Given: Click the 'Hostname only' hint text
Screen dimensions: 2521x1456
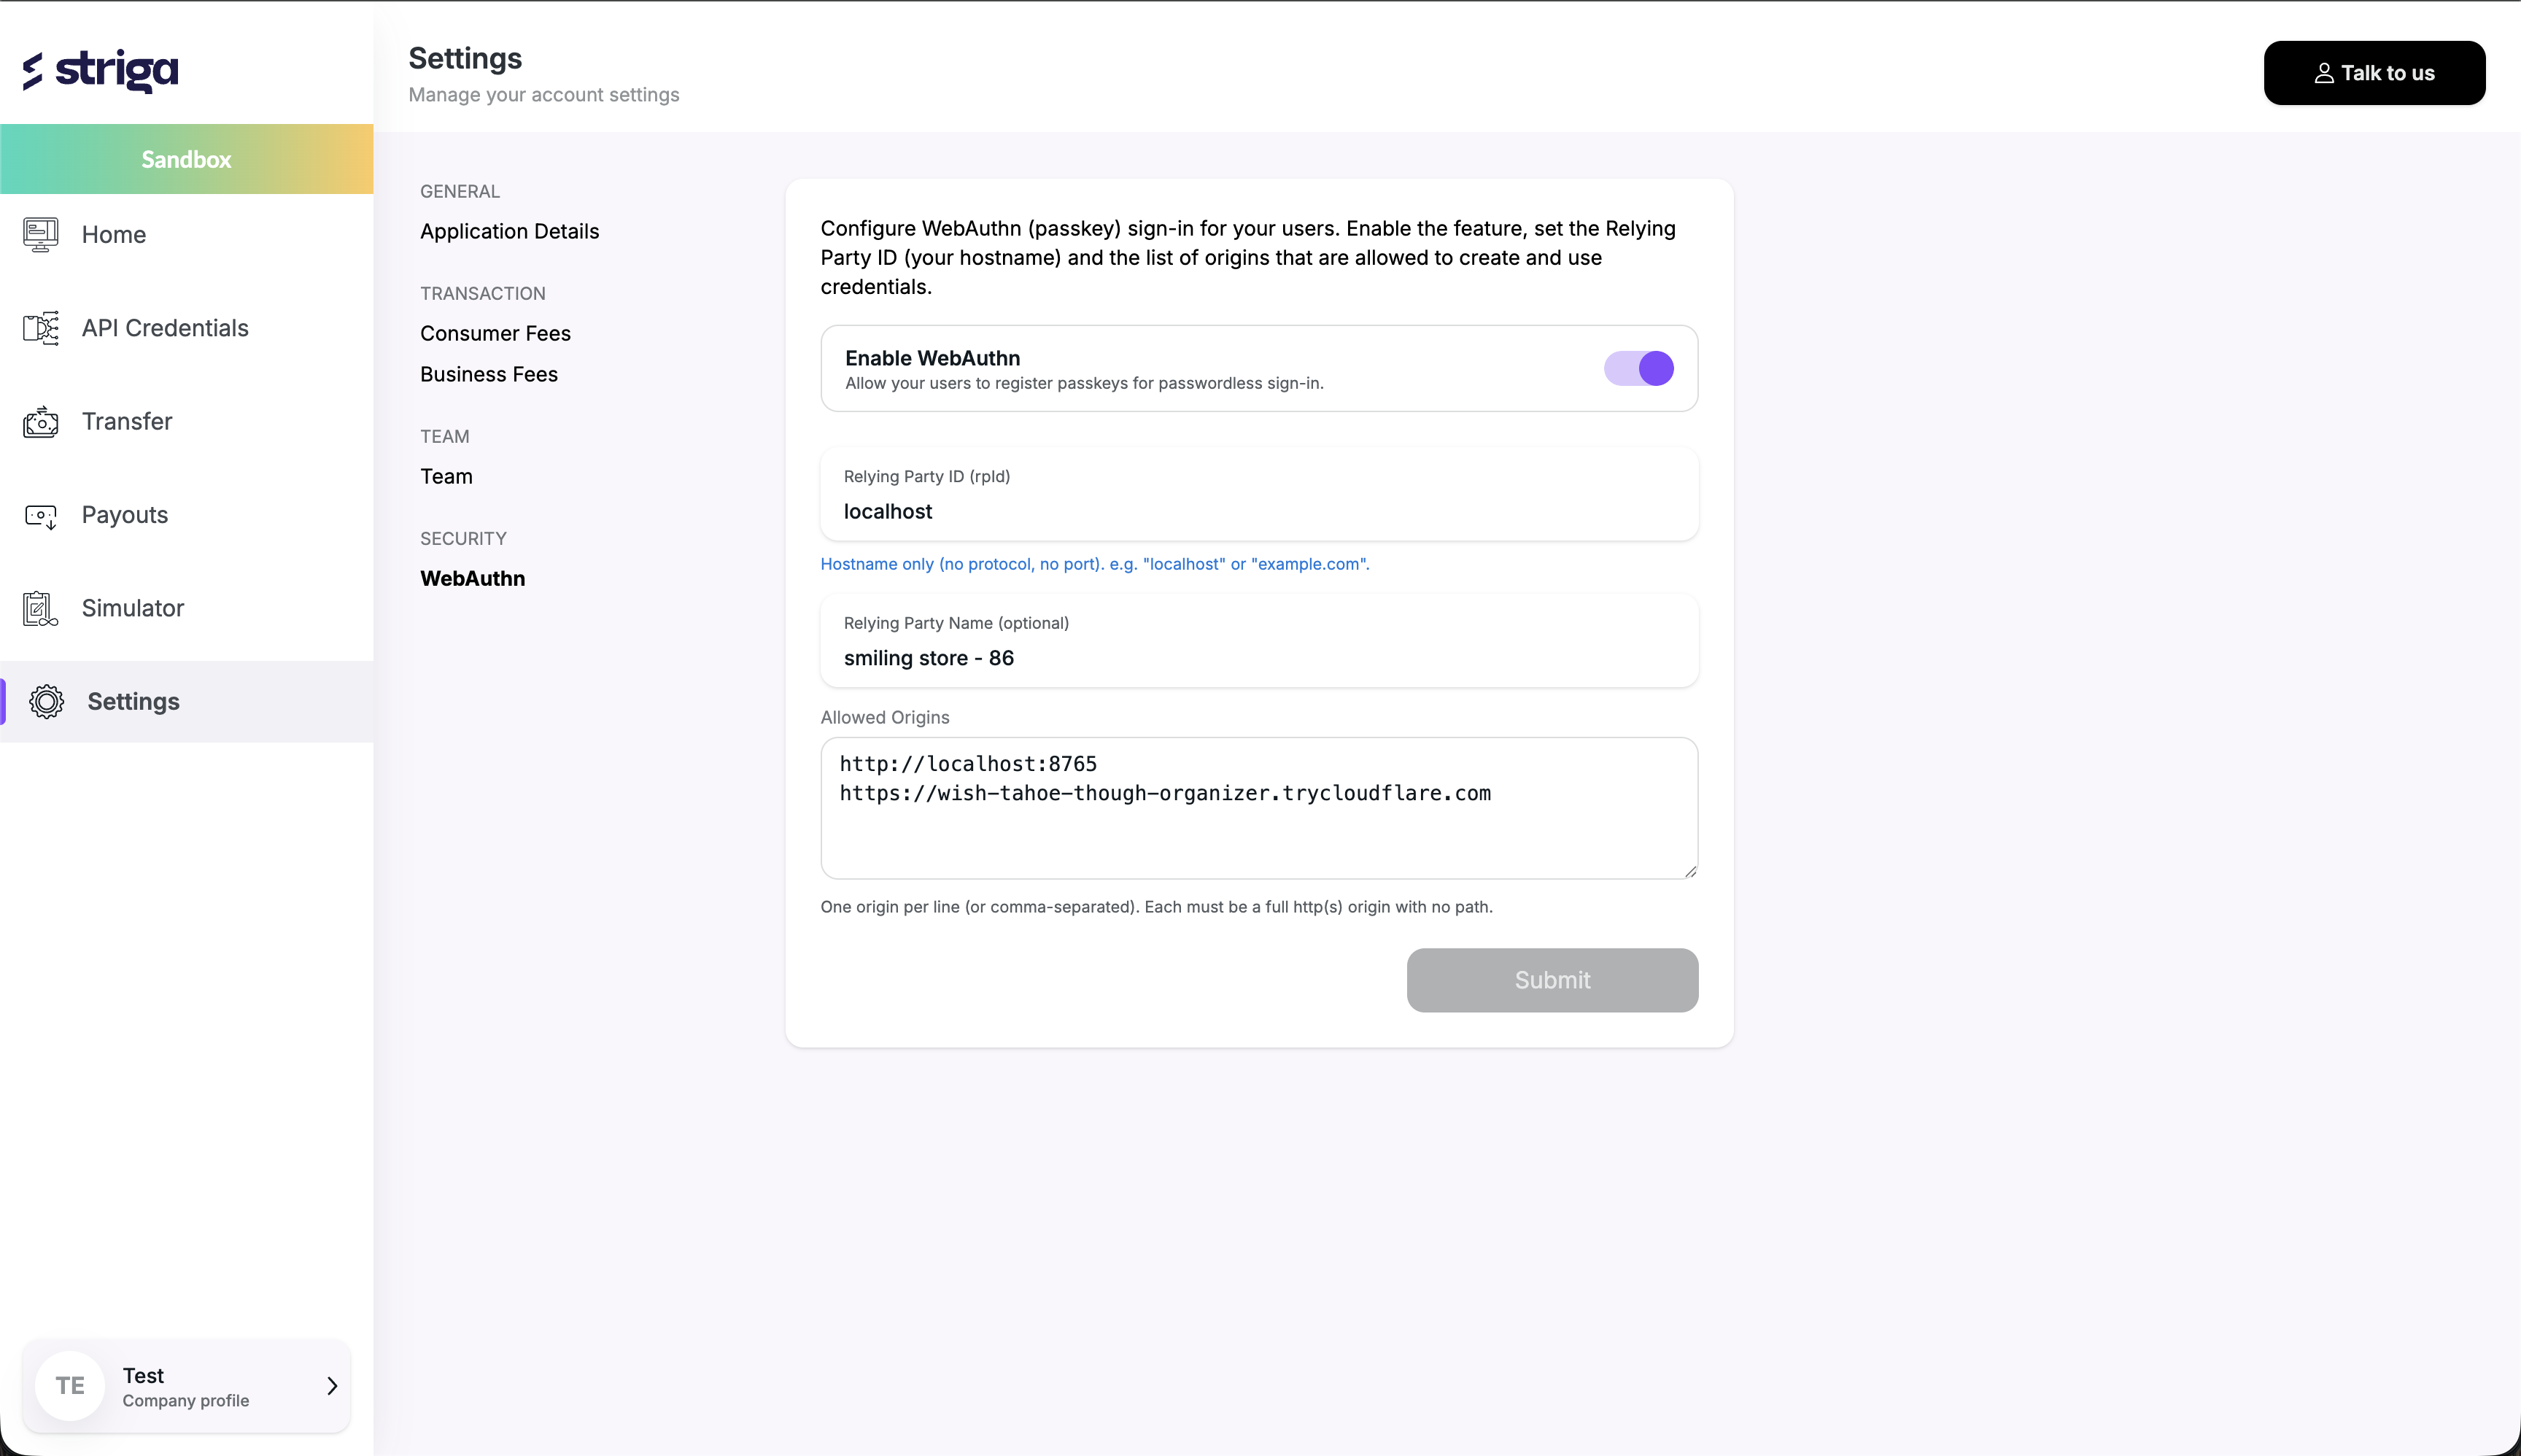Looking at the screenshot, I should coord(1095,564).
